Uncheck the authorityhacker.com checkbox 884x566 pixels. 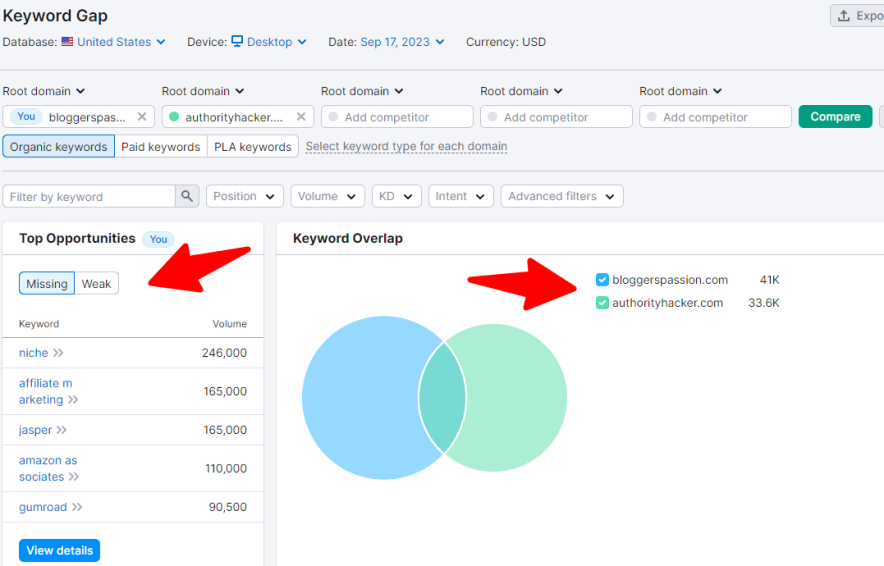(602, 303)
